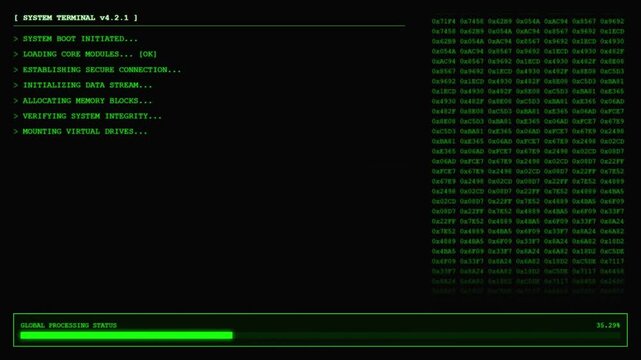Select the "SYSTEM BOOT INITIATED..." log line

[76, 39]
